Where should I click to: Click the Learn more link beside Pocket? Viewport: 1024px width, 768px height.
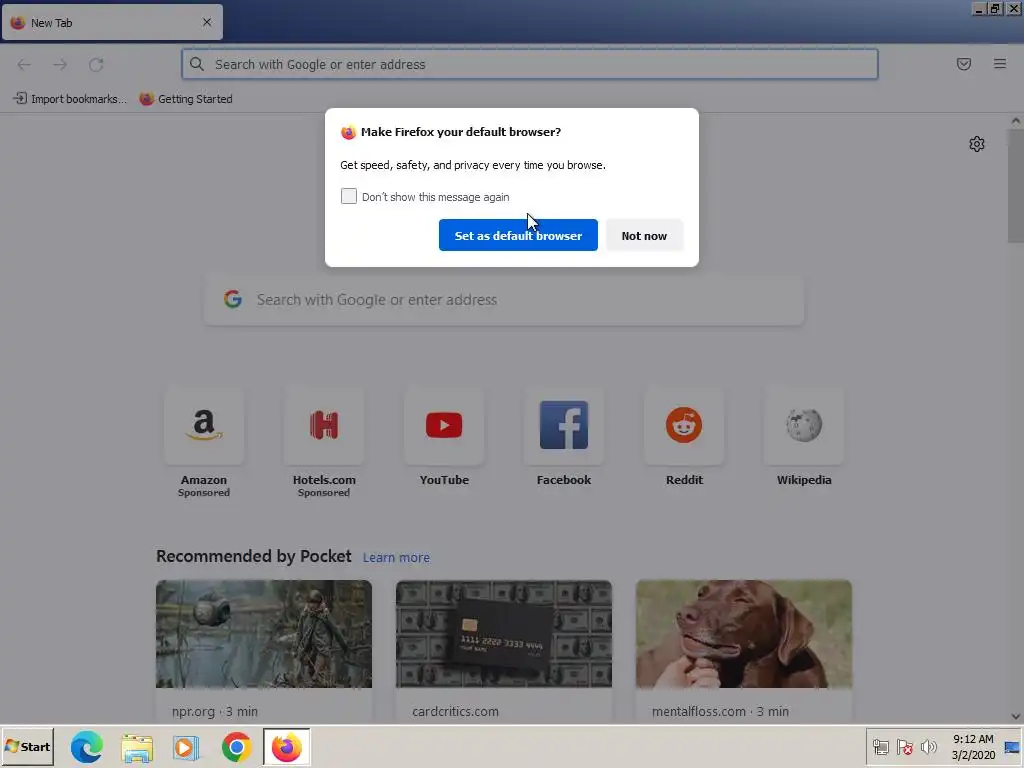click(396, 558)
